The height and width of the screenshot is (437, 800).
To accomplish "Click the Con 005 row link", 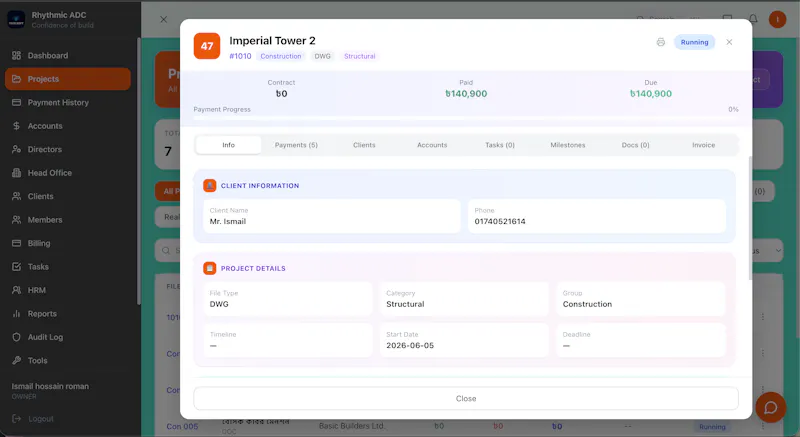I will pos(182,426).
